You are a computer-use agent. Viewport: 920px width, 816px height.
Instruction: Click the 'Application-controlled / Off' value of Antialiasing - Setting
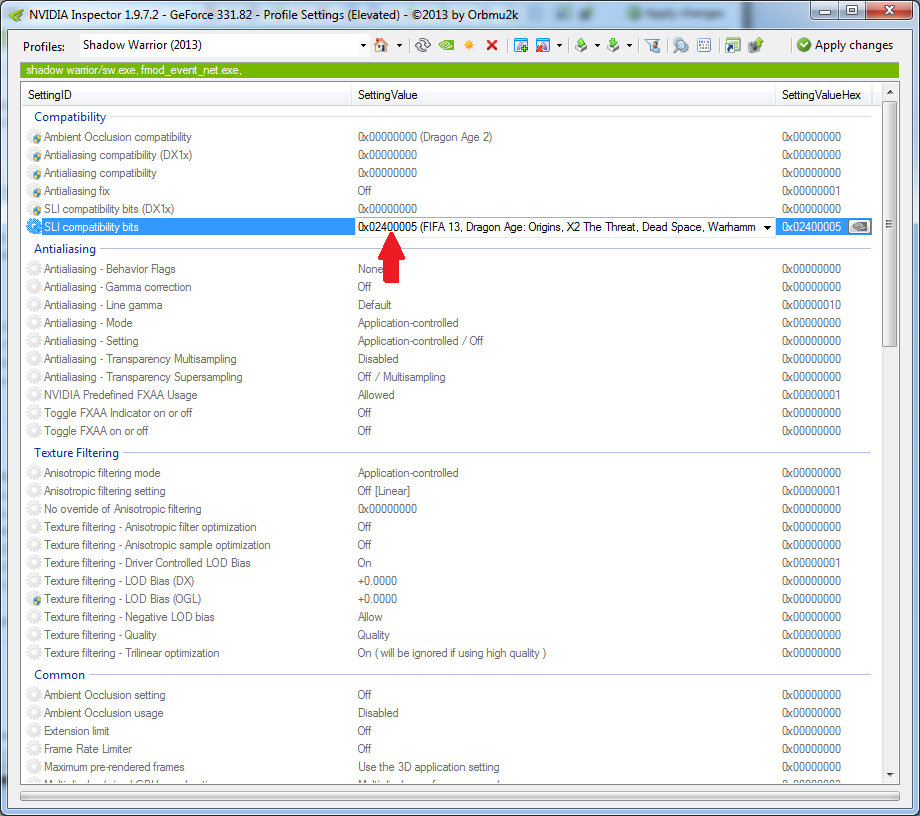tap(420, 341)
